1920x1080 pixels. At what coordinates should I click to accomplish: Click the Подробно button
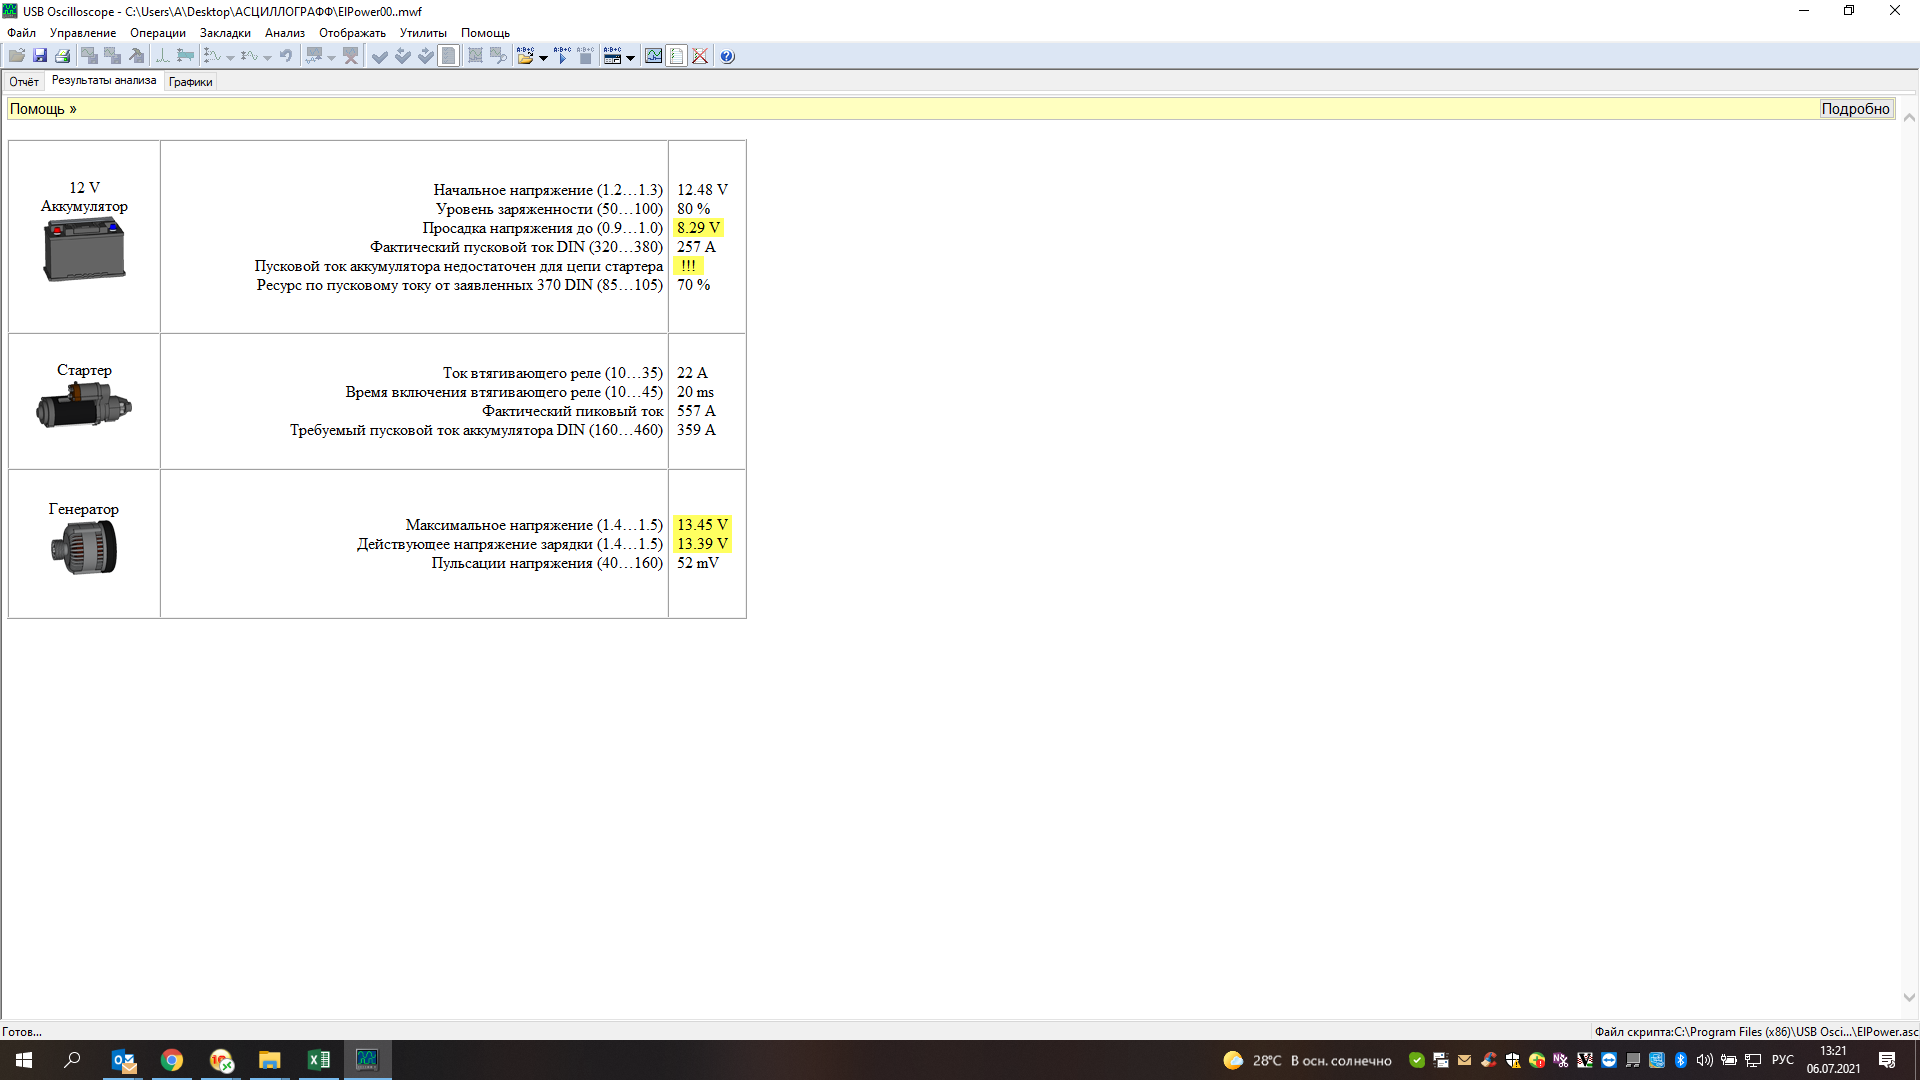(x=1855, y=109)
